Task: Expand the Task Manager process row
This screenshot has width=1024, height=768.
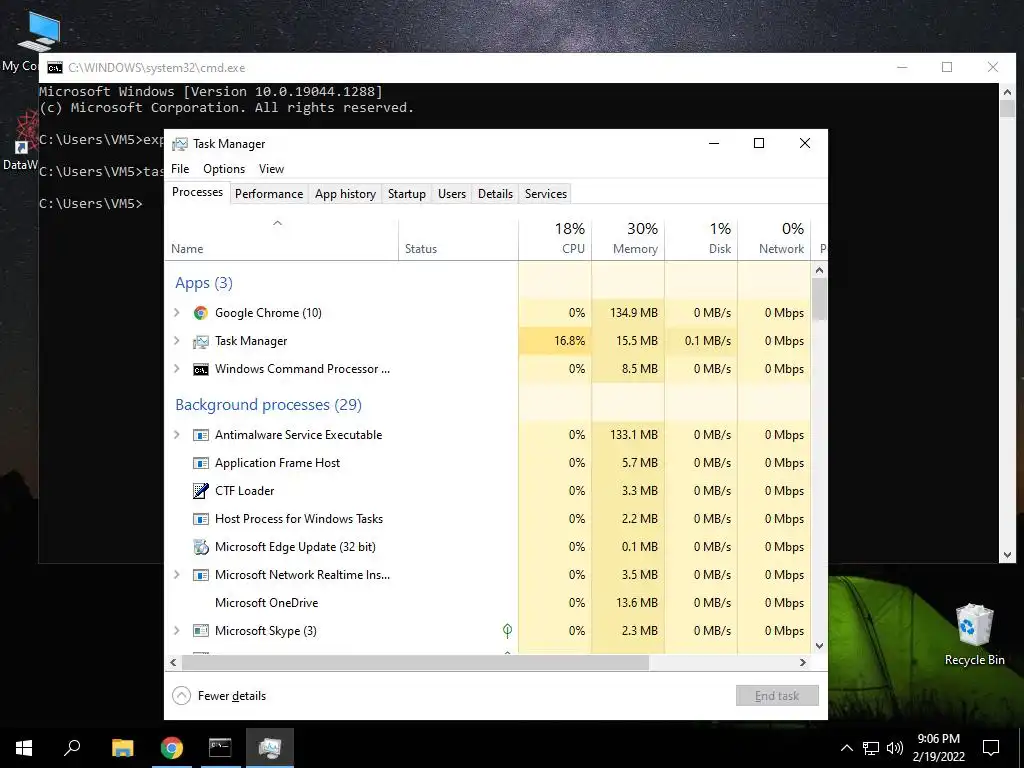Action: coord(176,341)
